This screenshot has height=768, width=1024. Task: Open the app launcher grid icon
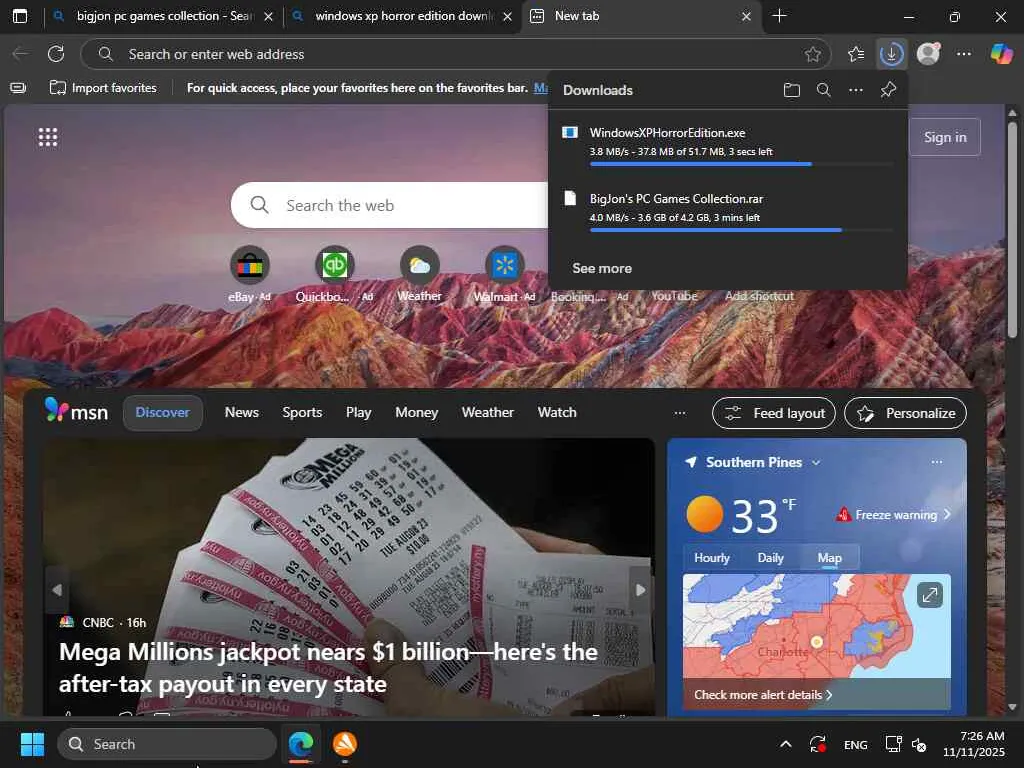[x=48, y=137]
